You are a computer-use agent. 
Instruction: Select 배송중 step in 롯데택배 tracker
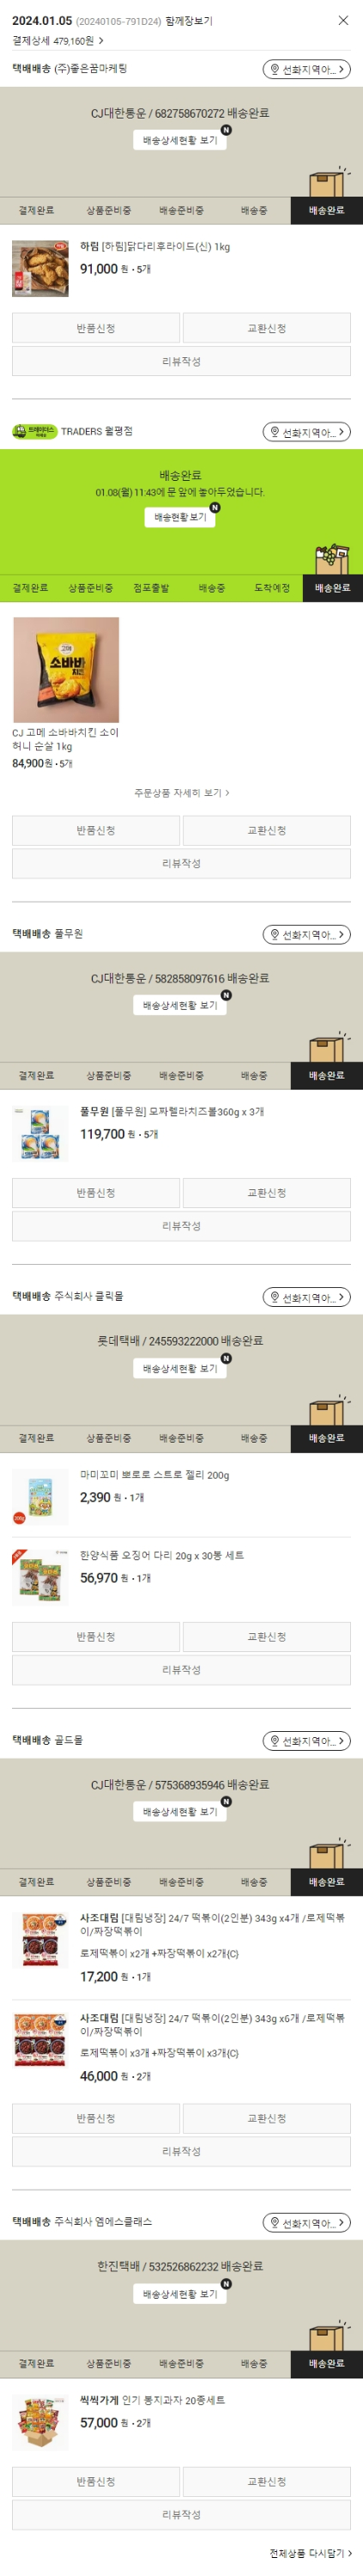coord(254,1438)
